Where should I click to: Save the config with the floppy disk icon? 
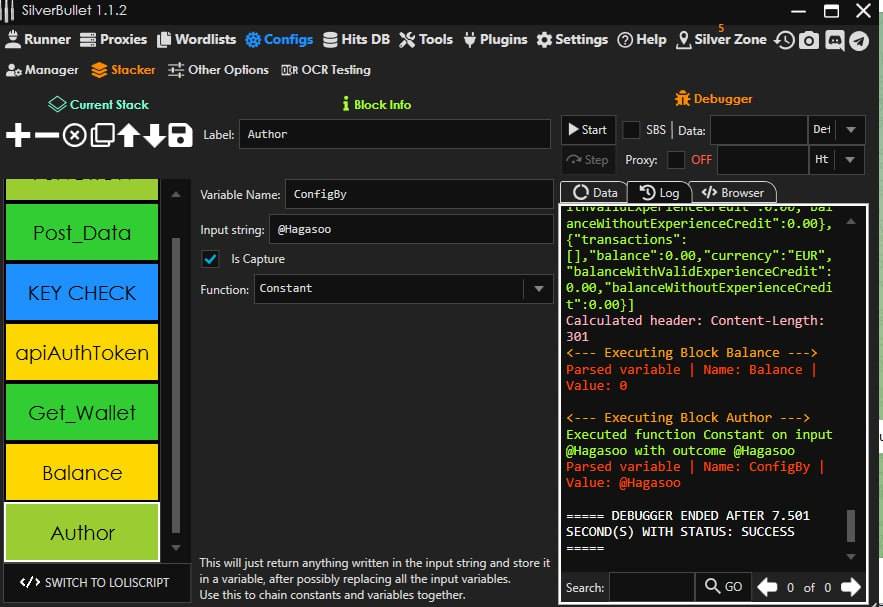pyautogui.click(x=180, y=136)
